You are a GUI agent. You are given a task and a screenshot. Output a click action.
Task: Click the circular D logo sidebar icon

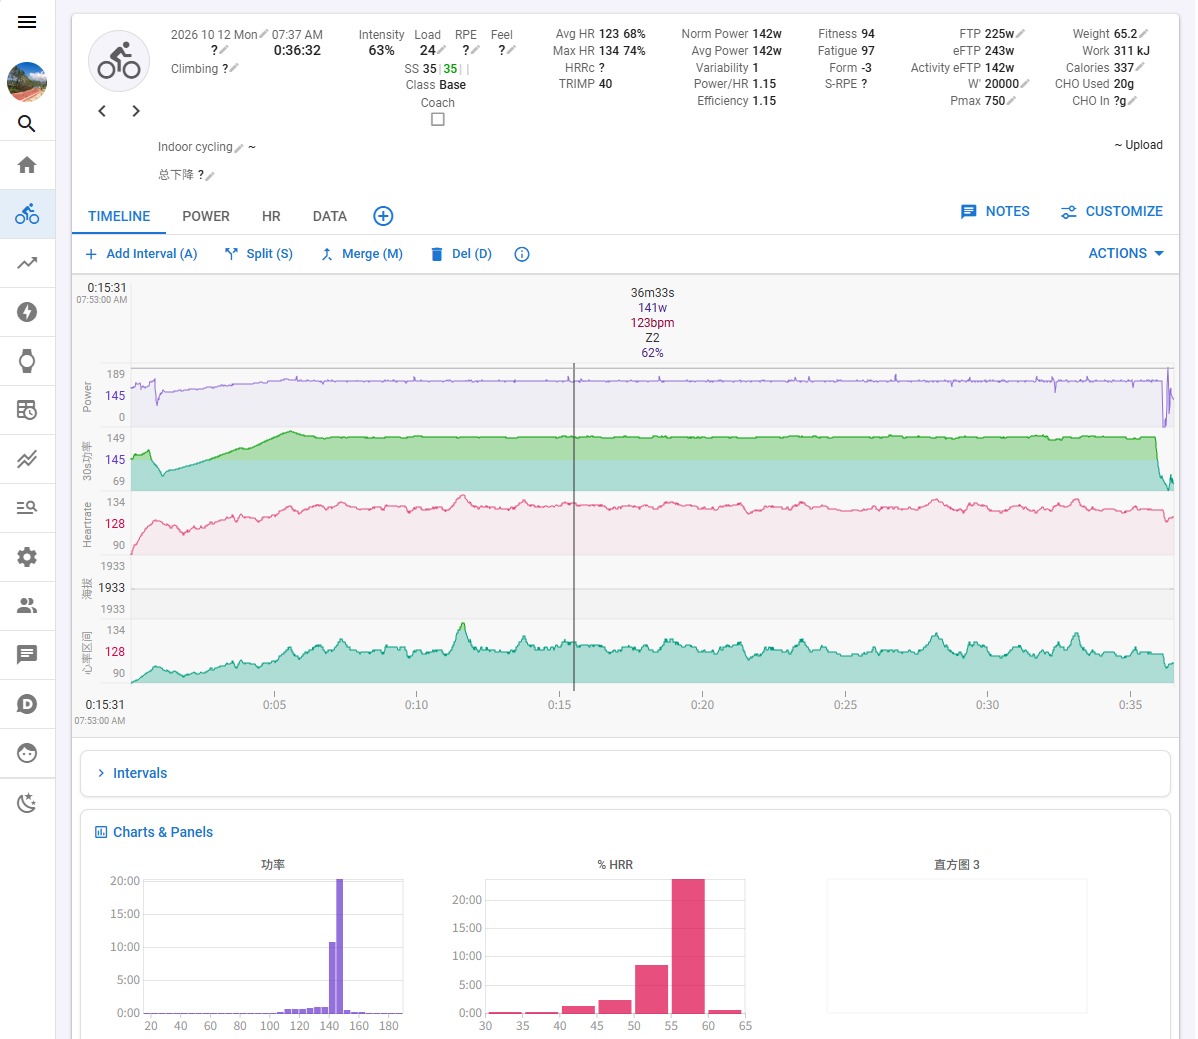(27, 704)
